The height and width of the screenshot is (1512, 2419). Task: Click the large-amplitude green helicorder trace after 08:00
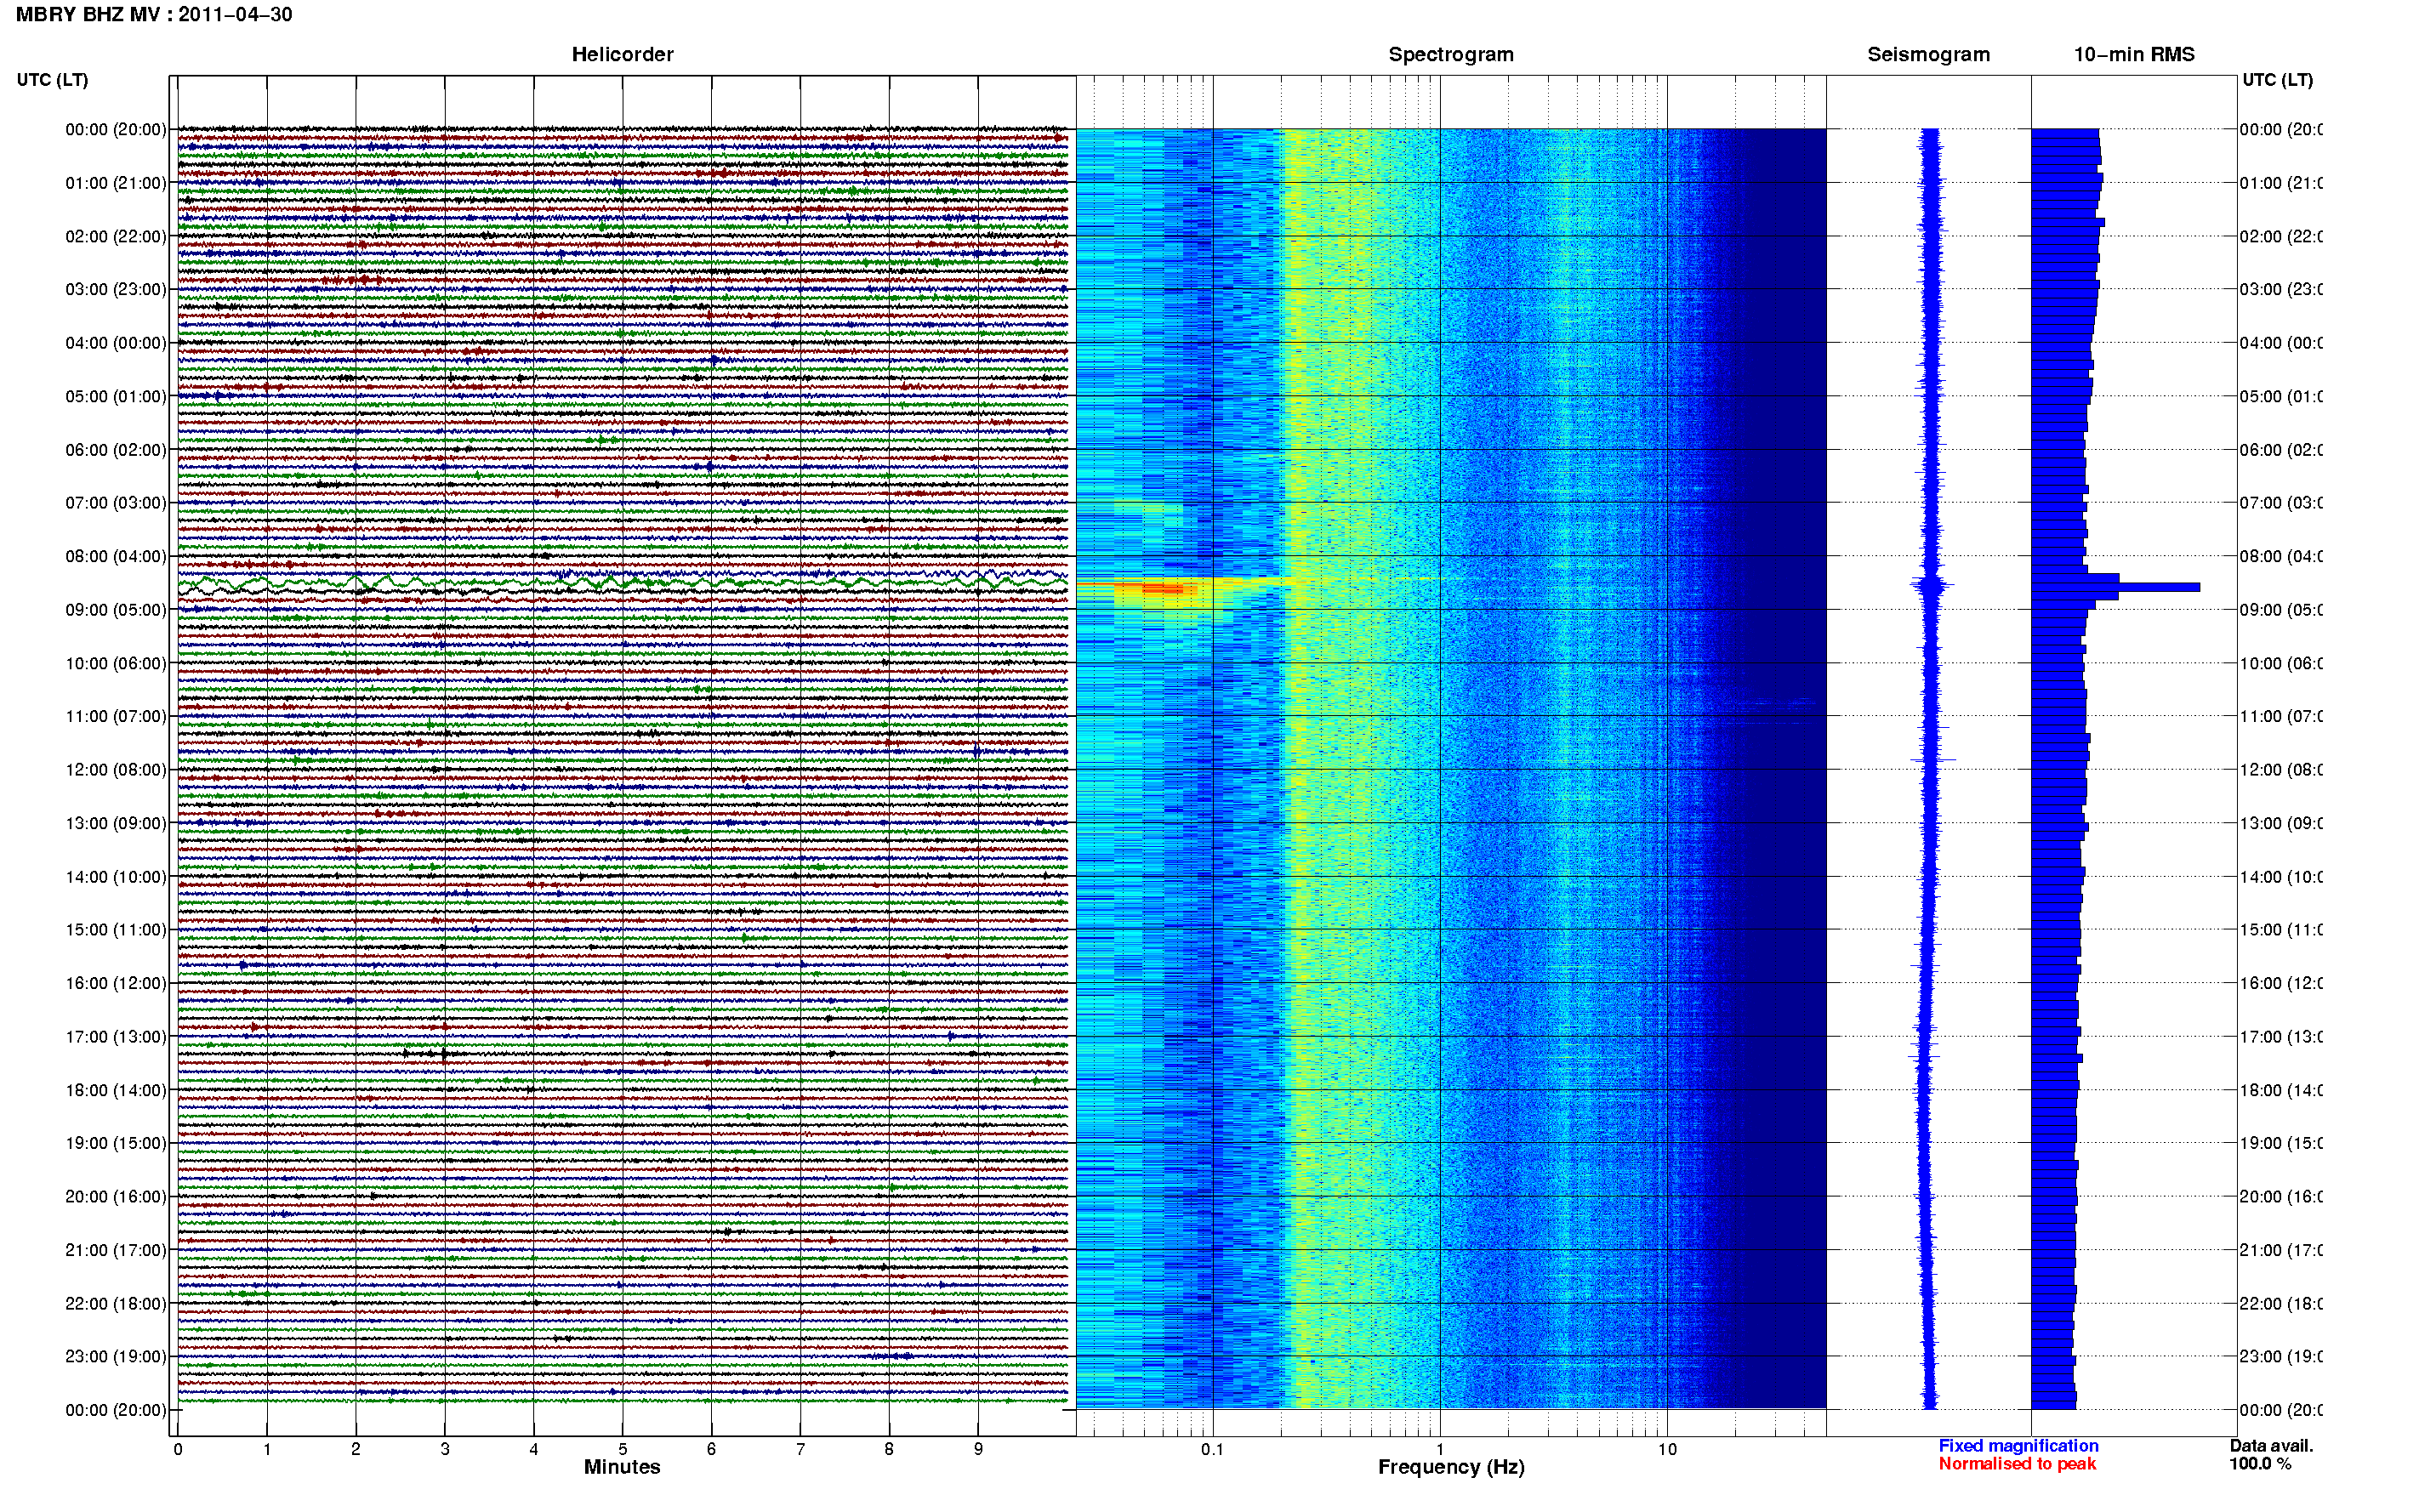pyautogui.click(x=622, y=581)
